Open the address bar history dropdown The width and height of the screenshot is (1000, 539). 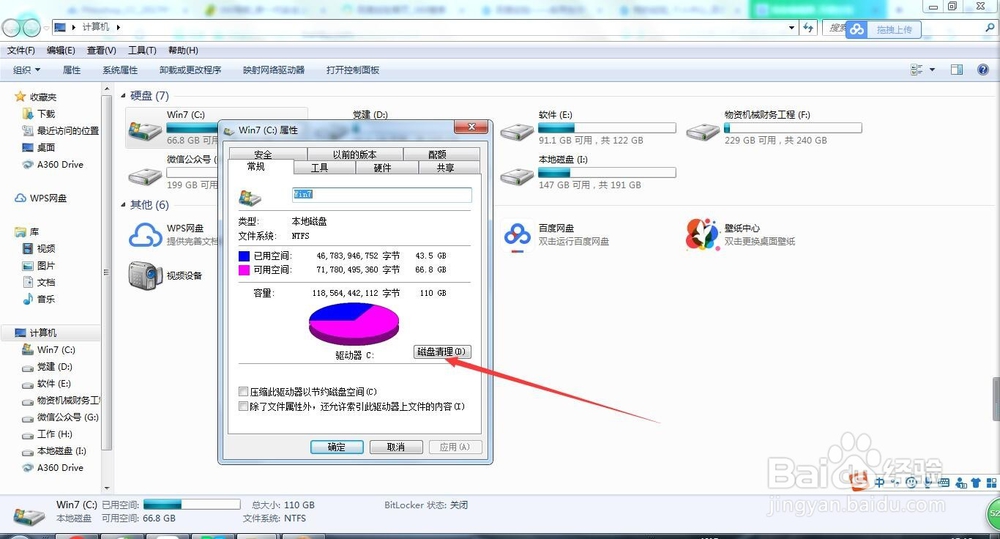coord(791,27)
